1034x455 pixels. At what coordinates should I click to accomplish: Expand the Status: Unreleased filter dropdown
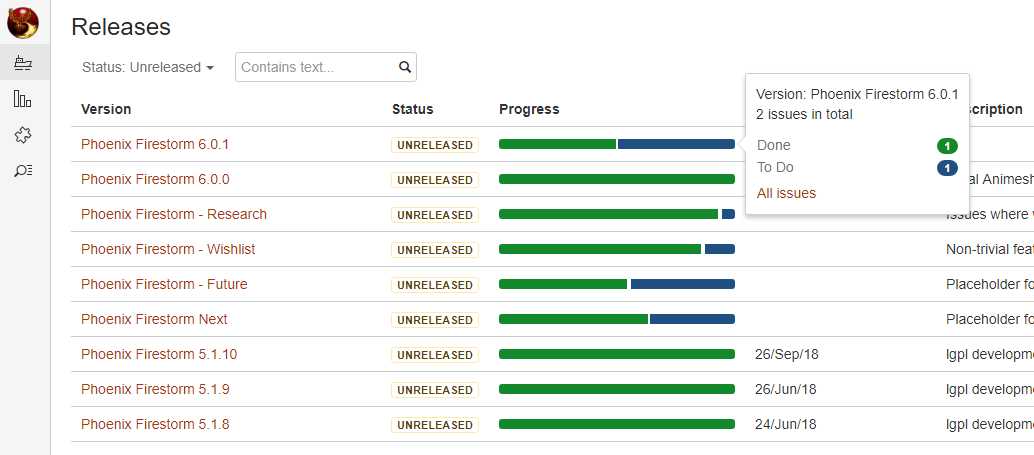pyautogui.click(x=148, y=67)
